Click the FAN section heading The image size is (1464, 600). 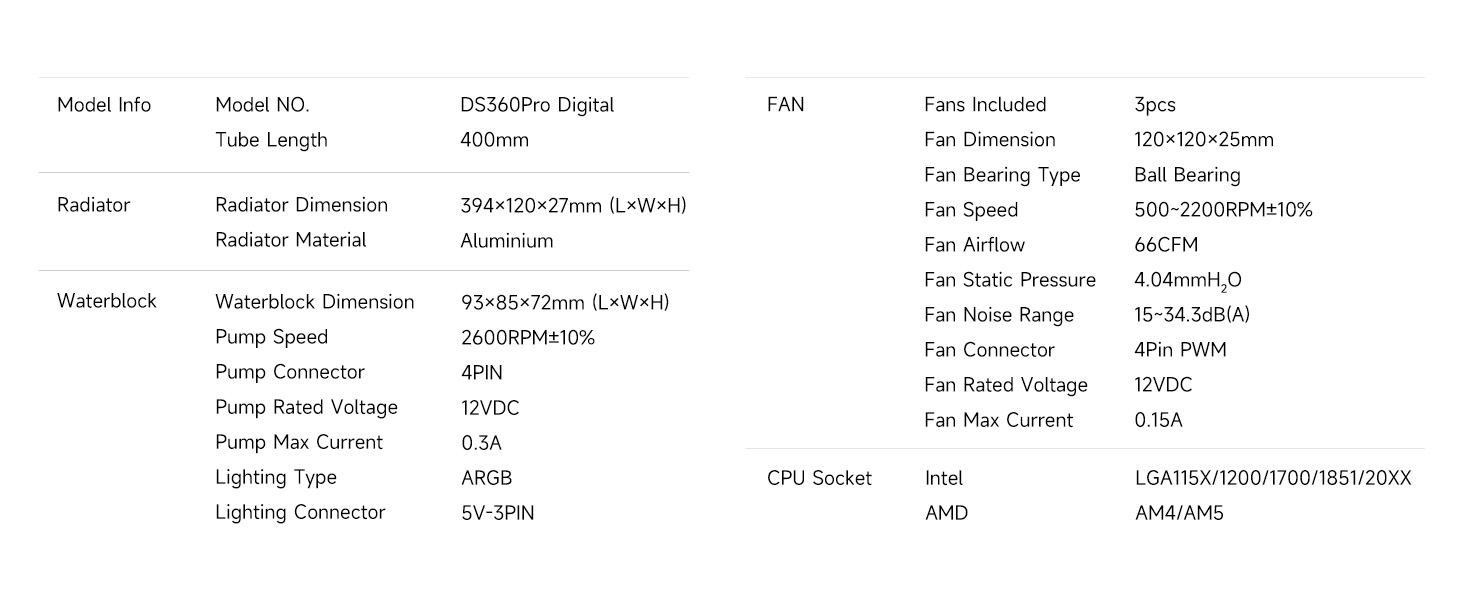tap(785, 105)
